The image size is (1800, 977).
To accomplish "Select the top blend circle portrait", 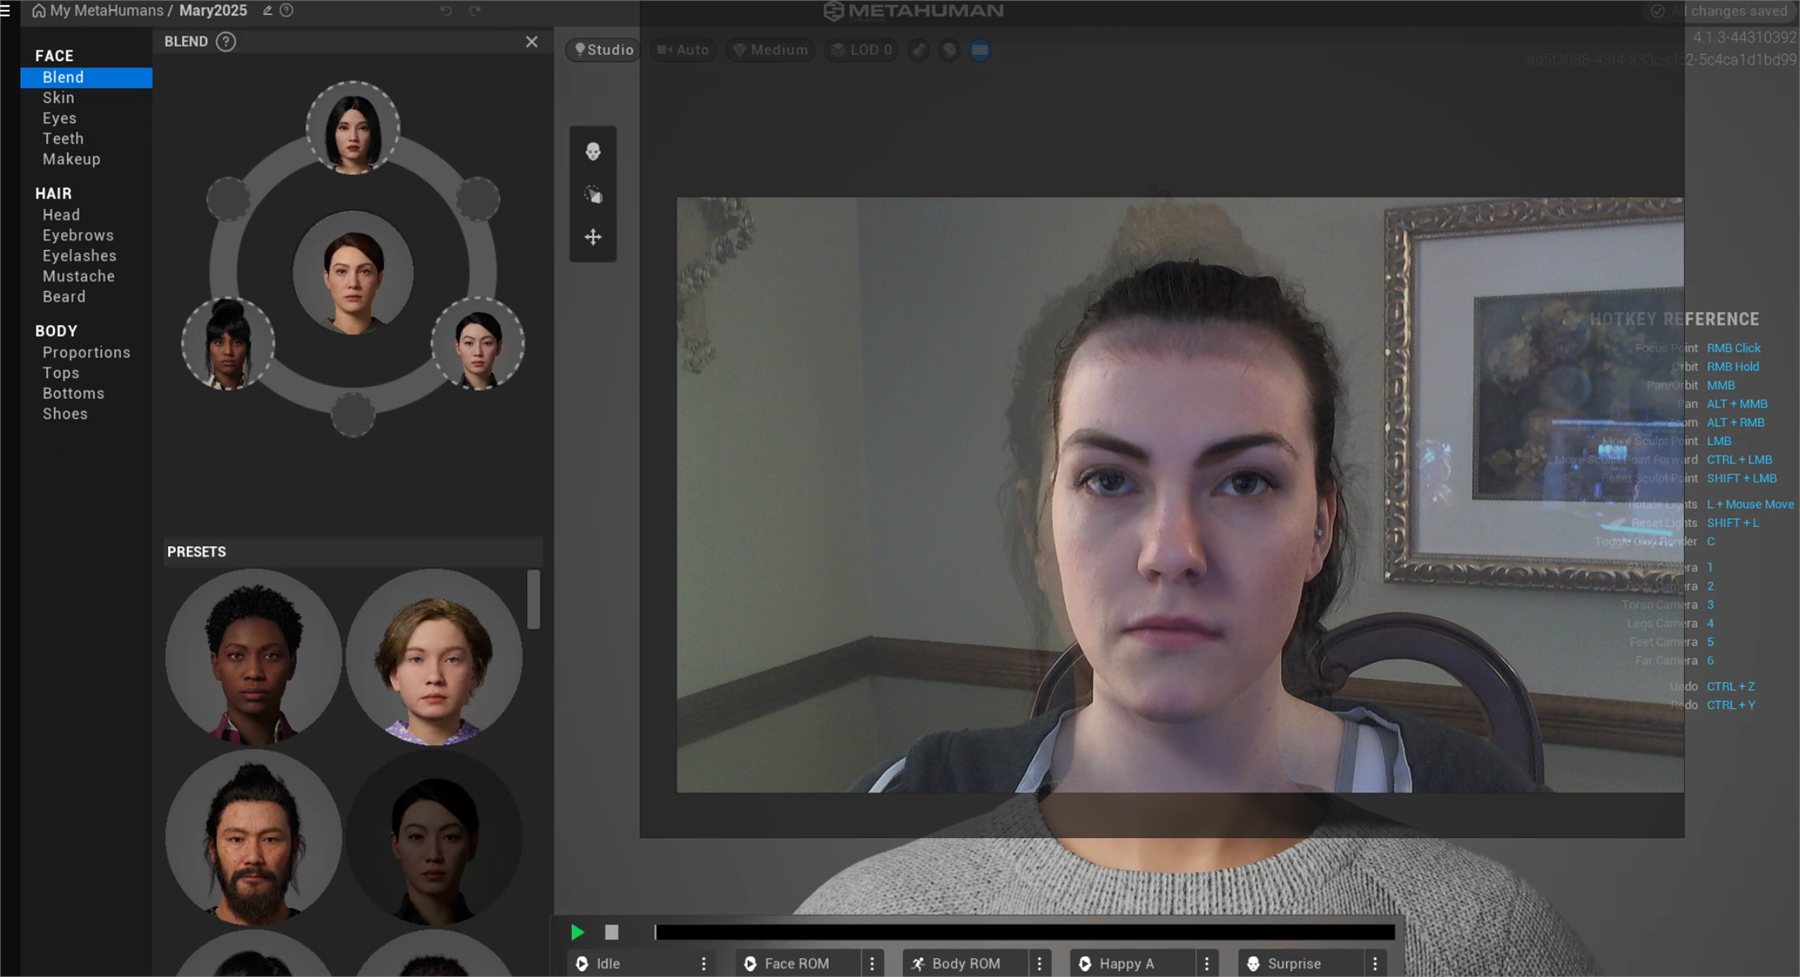I will [353, 128].
